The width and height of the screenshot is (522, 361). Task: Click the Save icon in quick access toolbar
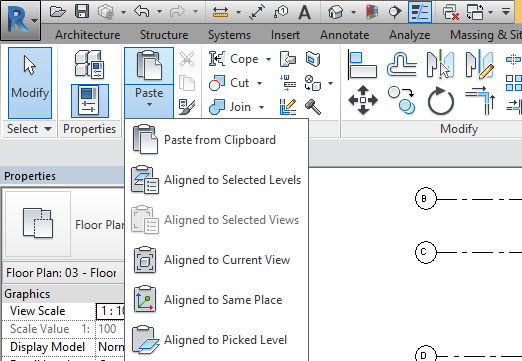coord(82,12)
